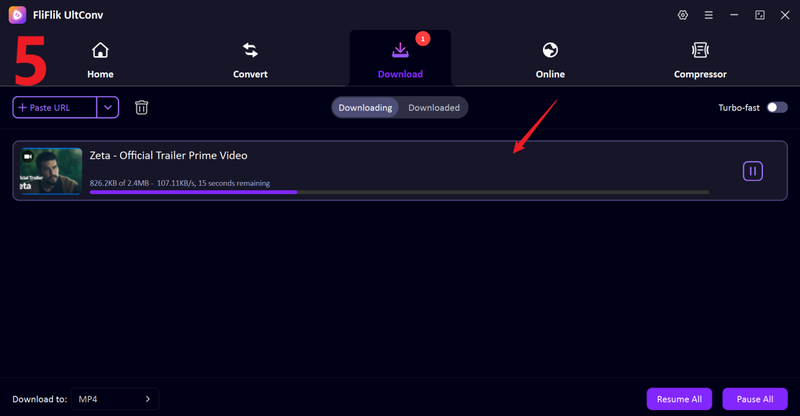Pause the Zeta trailer download
Viewport: 800px width, 416px height.
click(x=753, y=171)
